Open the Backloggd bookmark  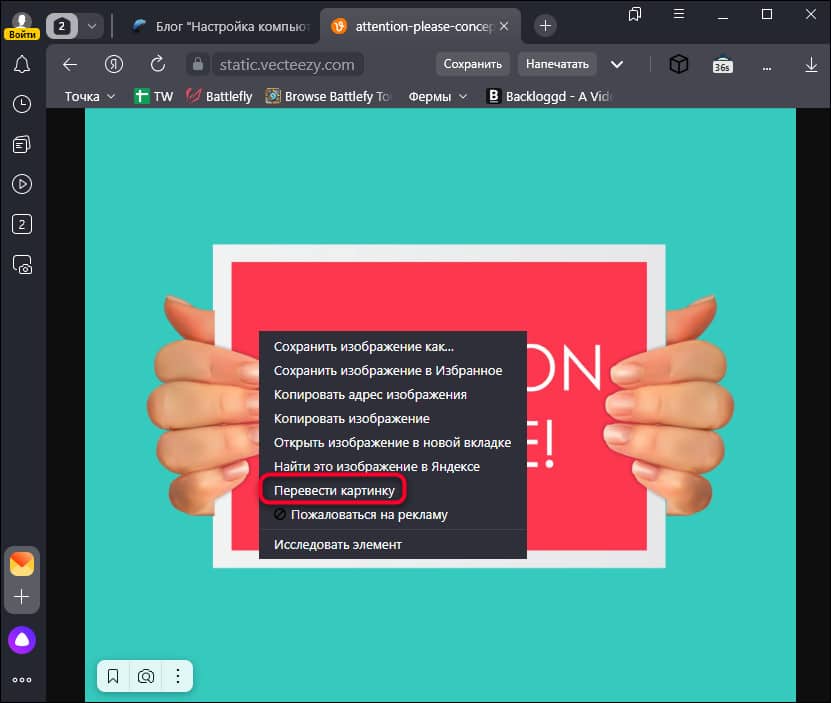(550, 96)
